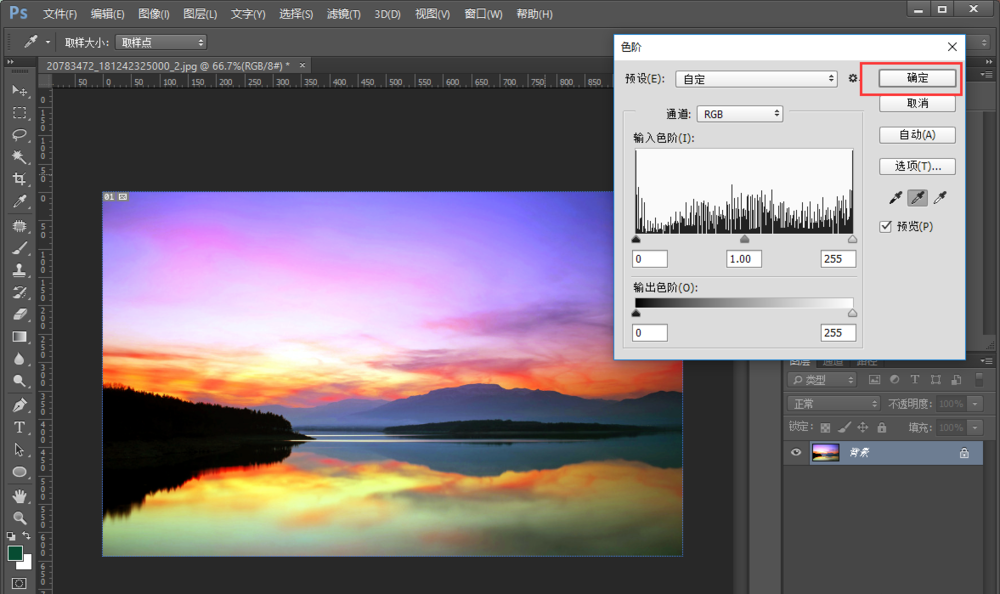Expand the 取样大小 sample size dropdown

pyautogui.click(x=161, y=42)
